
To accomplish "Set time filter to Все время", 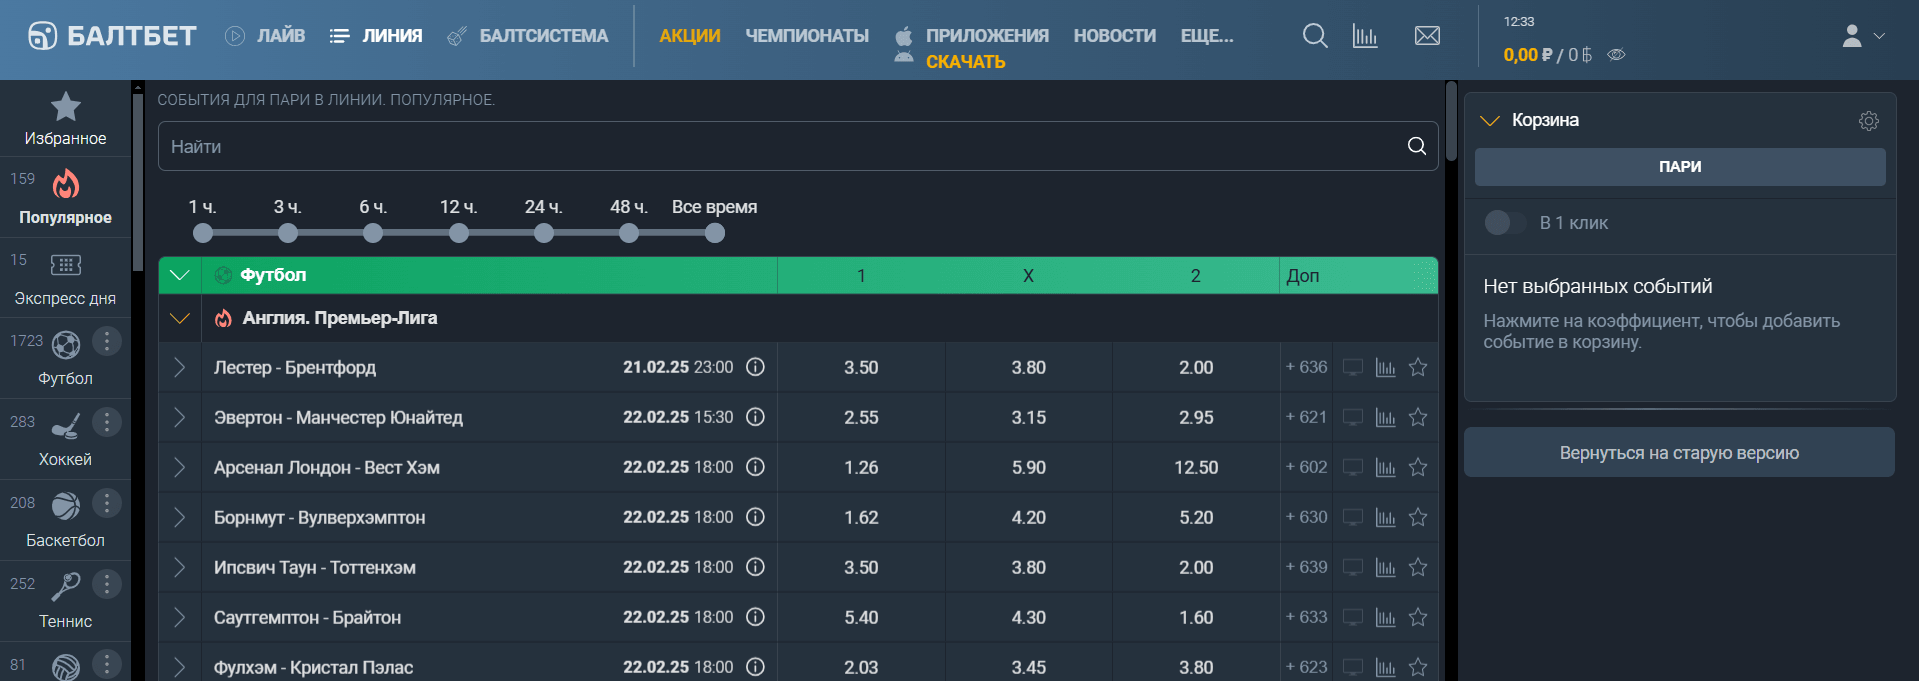I will pyautogui.click(x=715, y=233).
